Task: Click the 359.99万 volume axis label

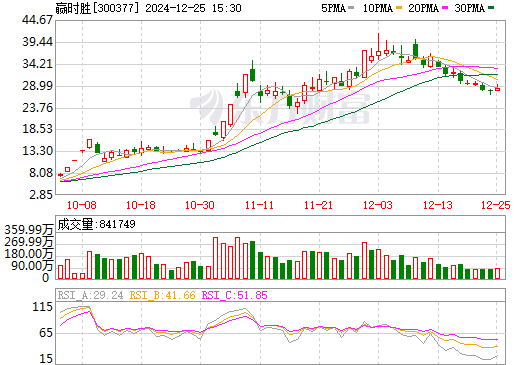Action: (x=29, y=230)
